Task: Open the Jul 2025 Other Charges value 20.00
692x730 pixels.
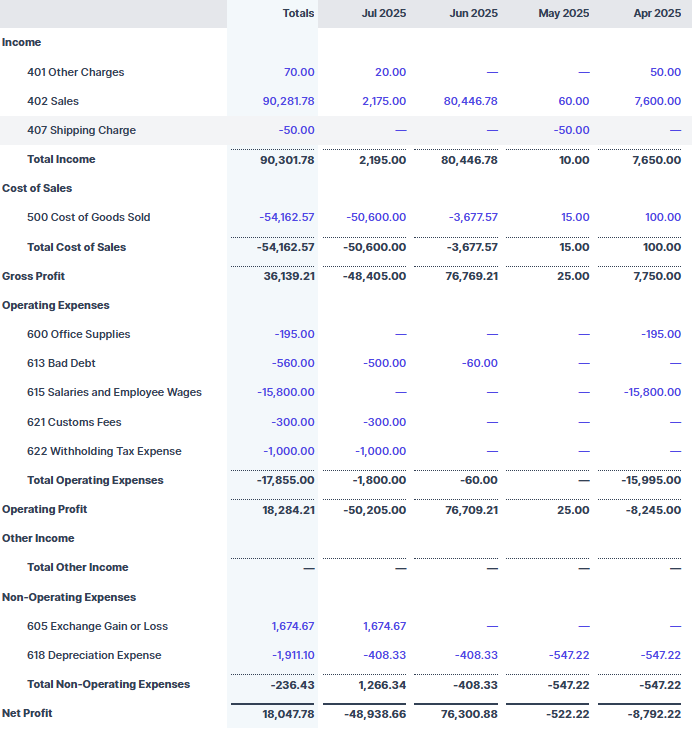Action: pos(390,72)
